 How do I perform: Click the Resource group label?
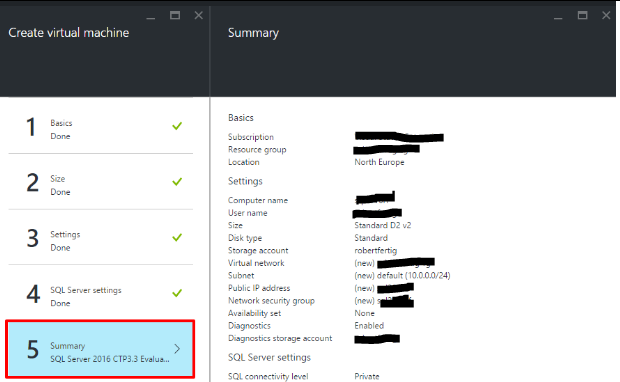pyautogui.click(x=257, y=149)
